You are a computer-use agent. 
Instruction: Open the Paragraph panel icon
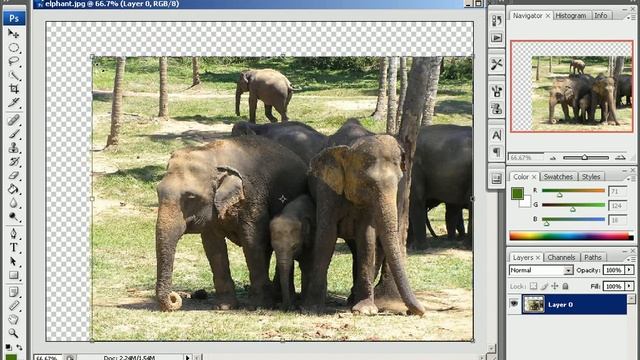[496, 153]
